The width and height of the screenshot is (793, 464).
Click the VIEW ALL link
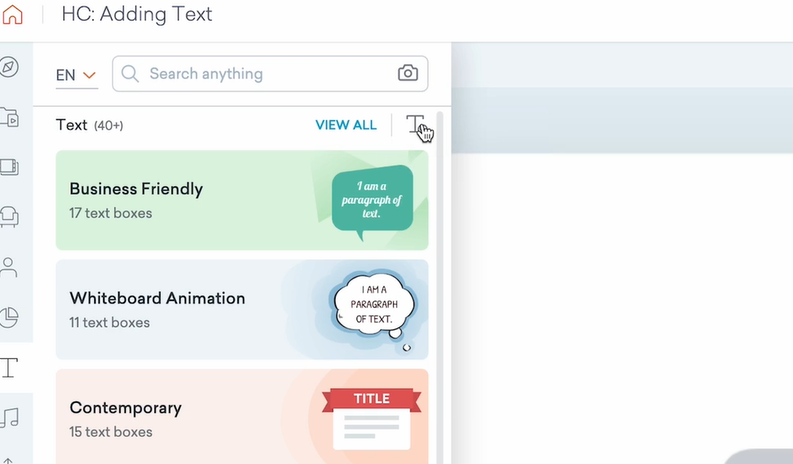[x=346, y=125]
